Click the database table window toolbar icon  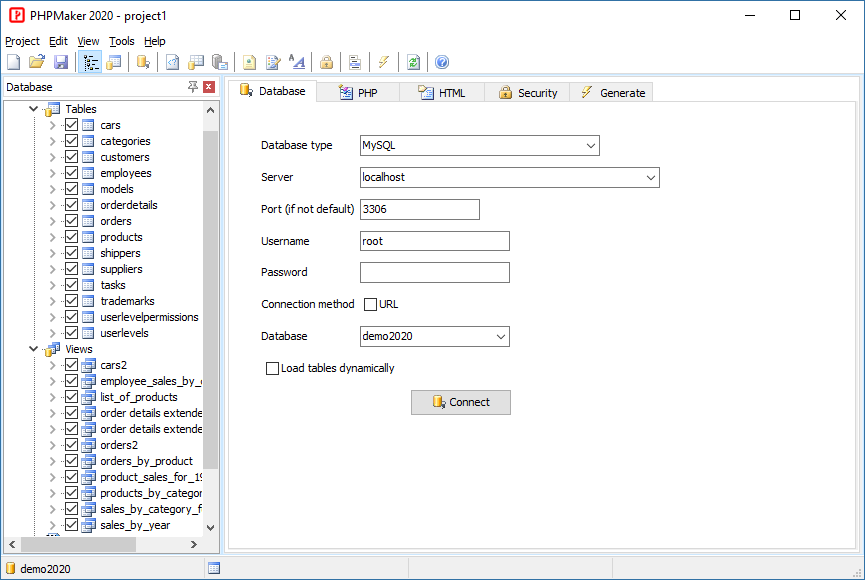114,62
